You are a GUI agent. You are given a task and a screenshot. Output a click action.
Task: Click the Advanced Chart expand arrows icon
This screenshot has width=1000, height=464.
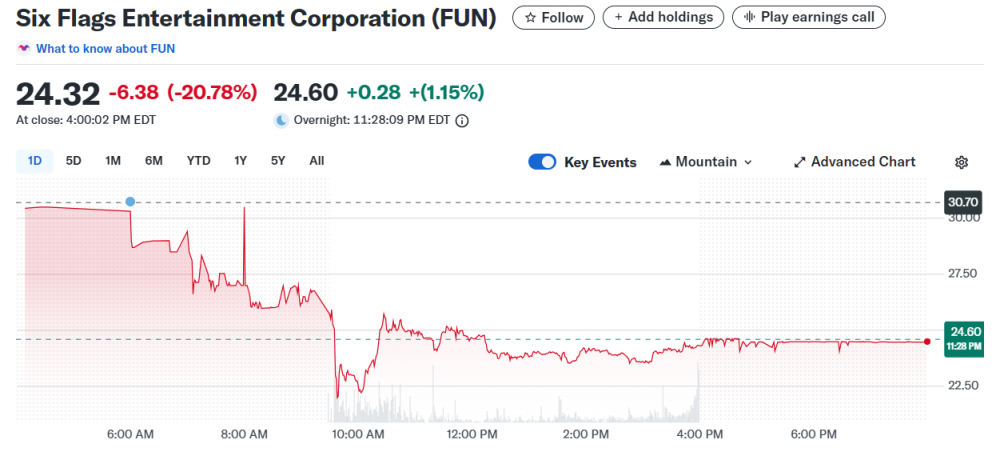pos(800,162)
